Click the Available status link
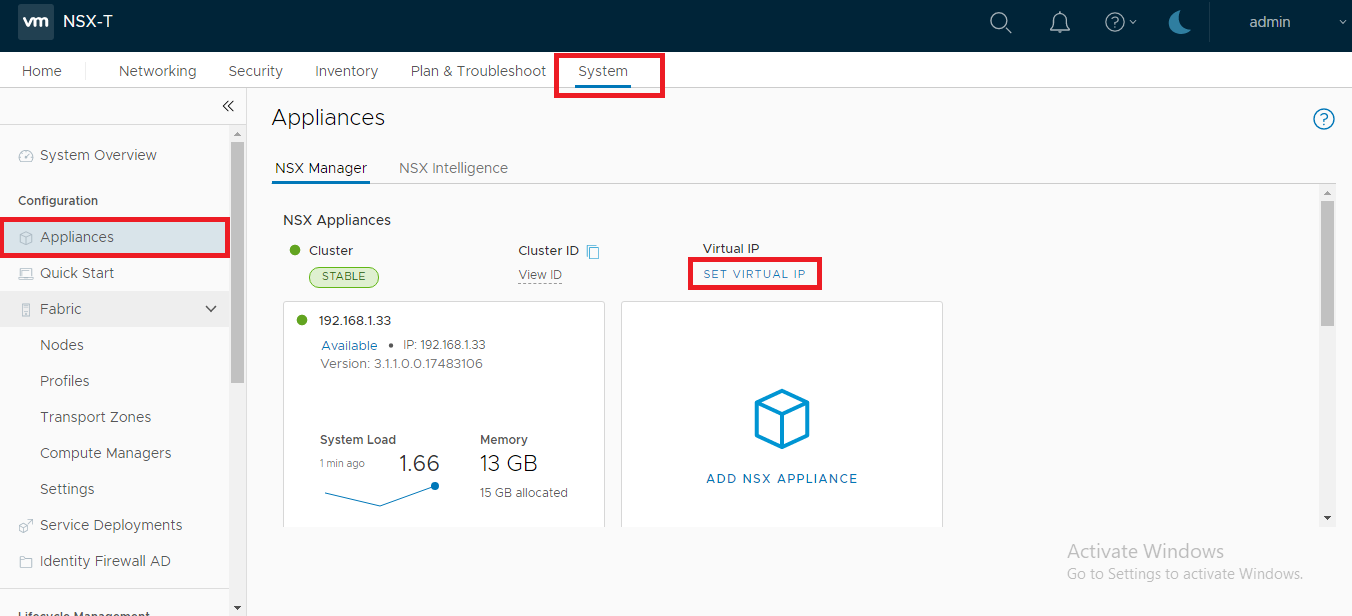Image resolution: width=1352 pixels, height=616 pixels. point(349,345)
